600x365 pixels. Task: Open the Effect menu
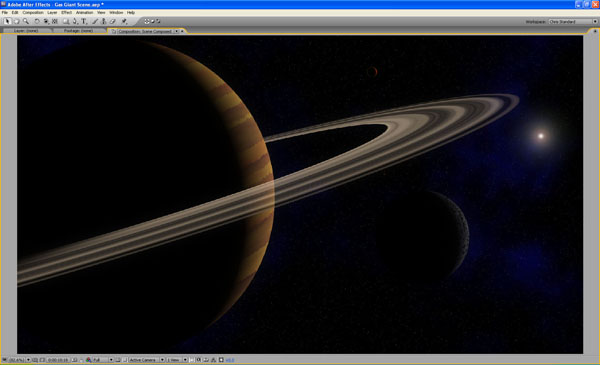point(67,13)
